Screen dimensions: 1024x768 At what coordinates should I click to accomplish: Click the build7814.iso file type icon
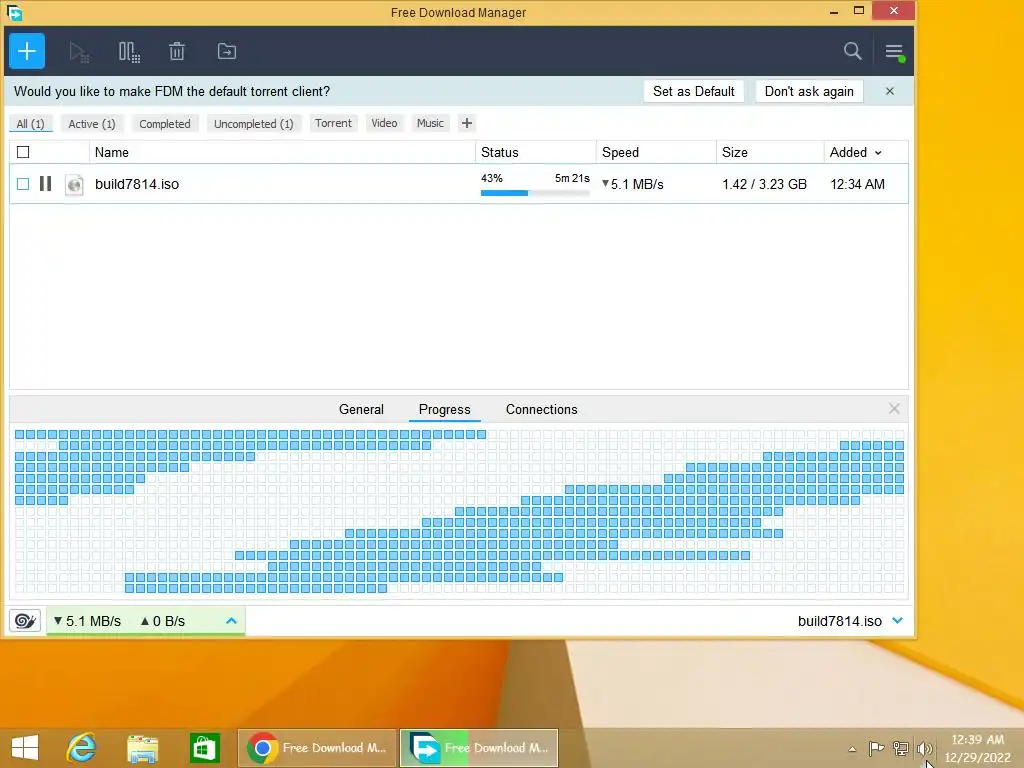click(x=74, y=185)
